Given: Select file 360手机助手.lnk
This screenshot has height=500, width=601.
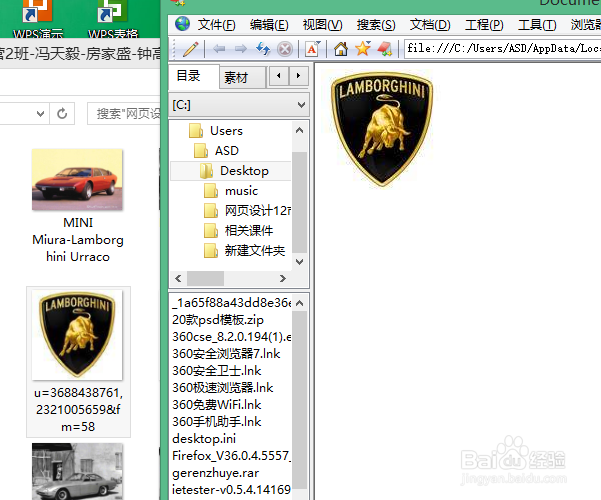Looking at the screenshot, I should pyautogui.click(x=217, y=422).
